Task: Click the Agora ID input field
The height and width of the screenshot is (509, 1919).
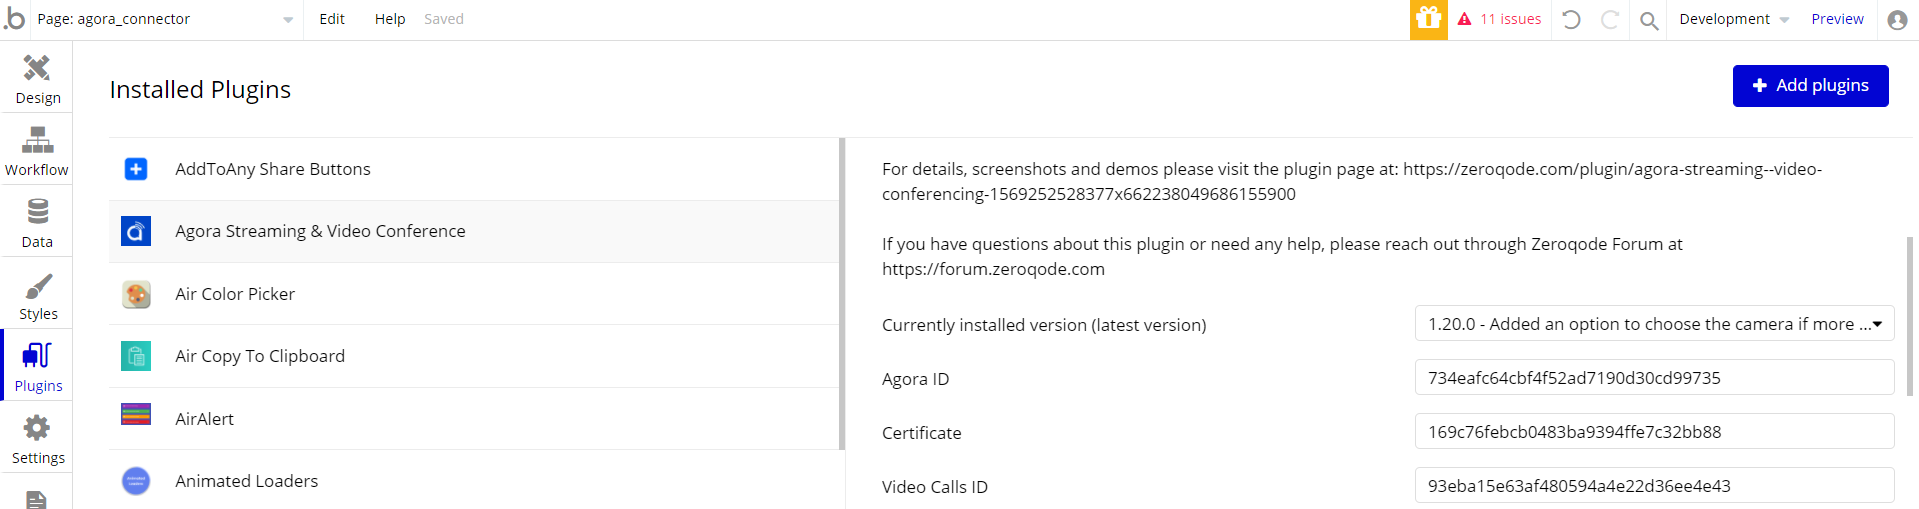Action: click(x=1654, y=378)
